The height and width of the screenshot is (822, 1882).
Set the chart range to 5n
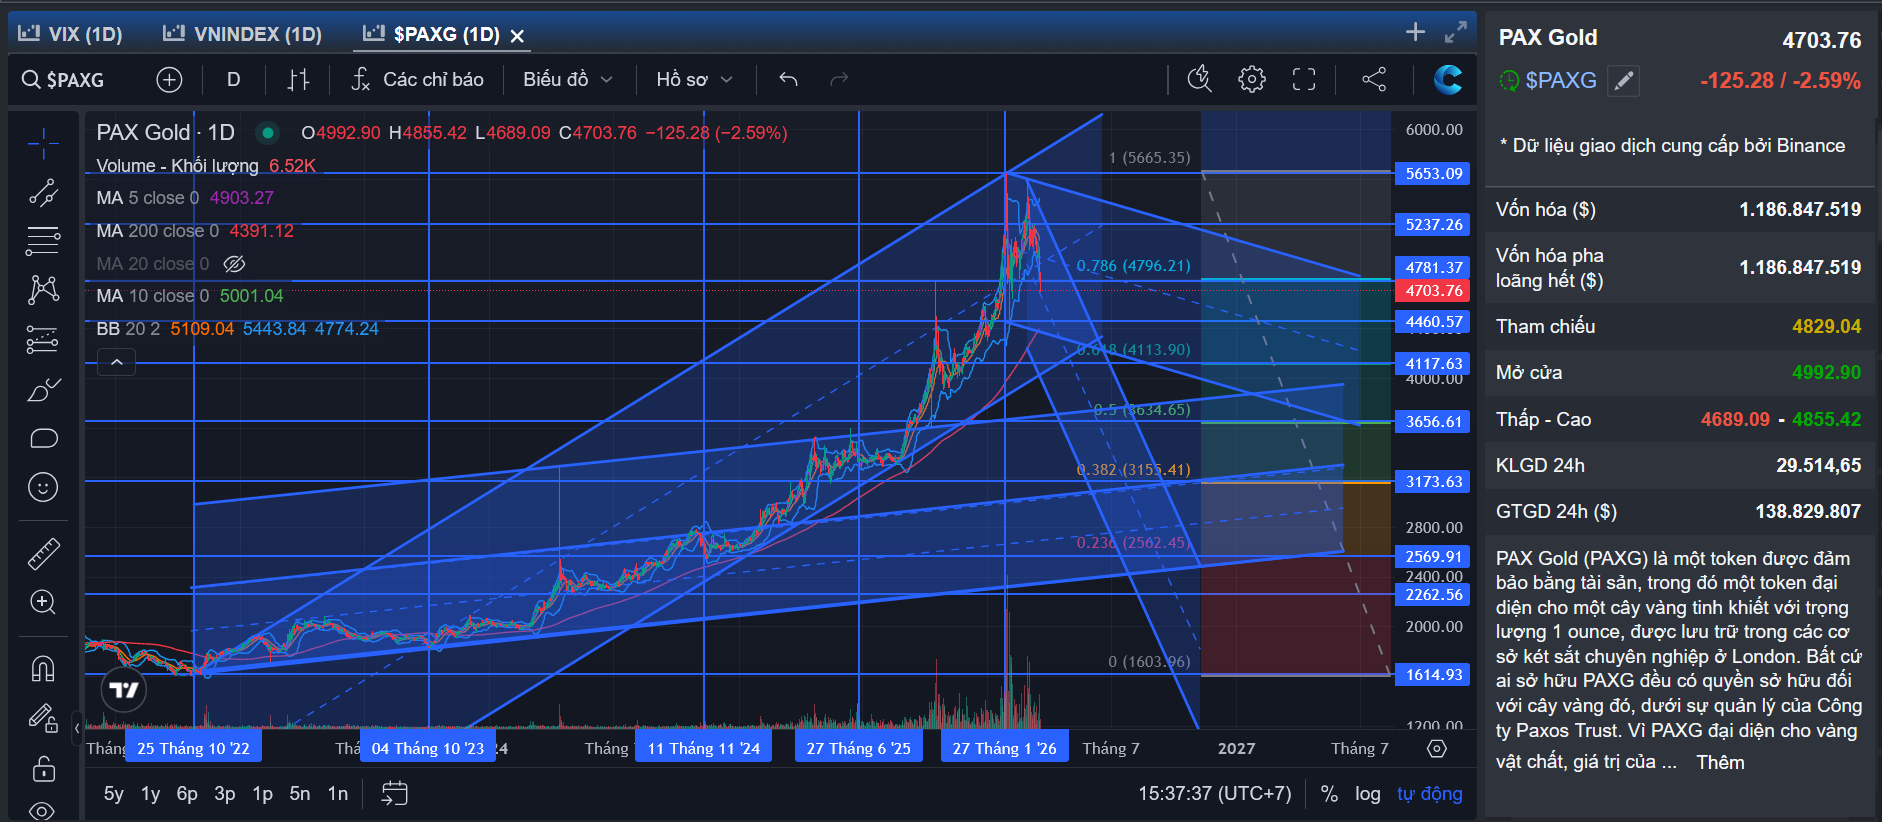[x=300, y=794]
